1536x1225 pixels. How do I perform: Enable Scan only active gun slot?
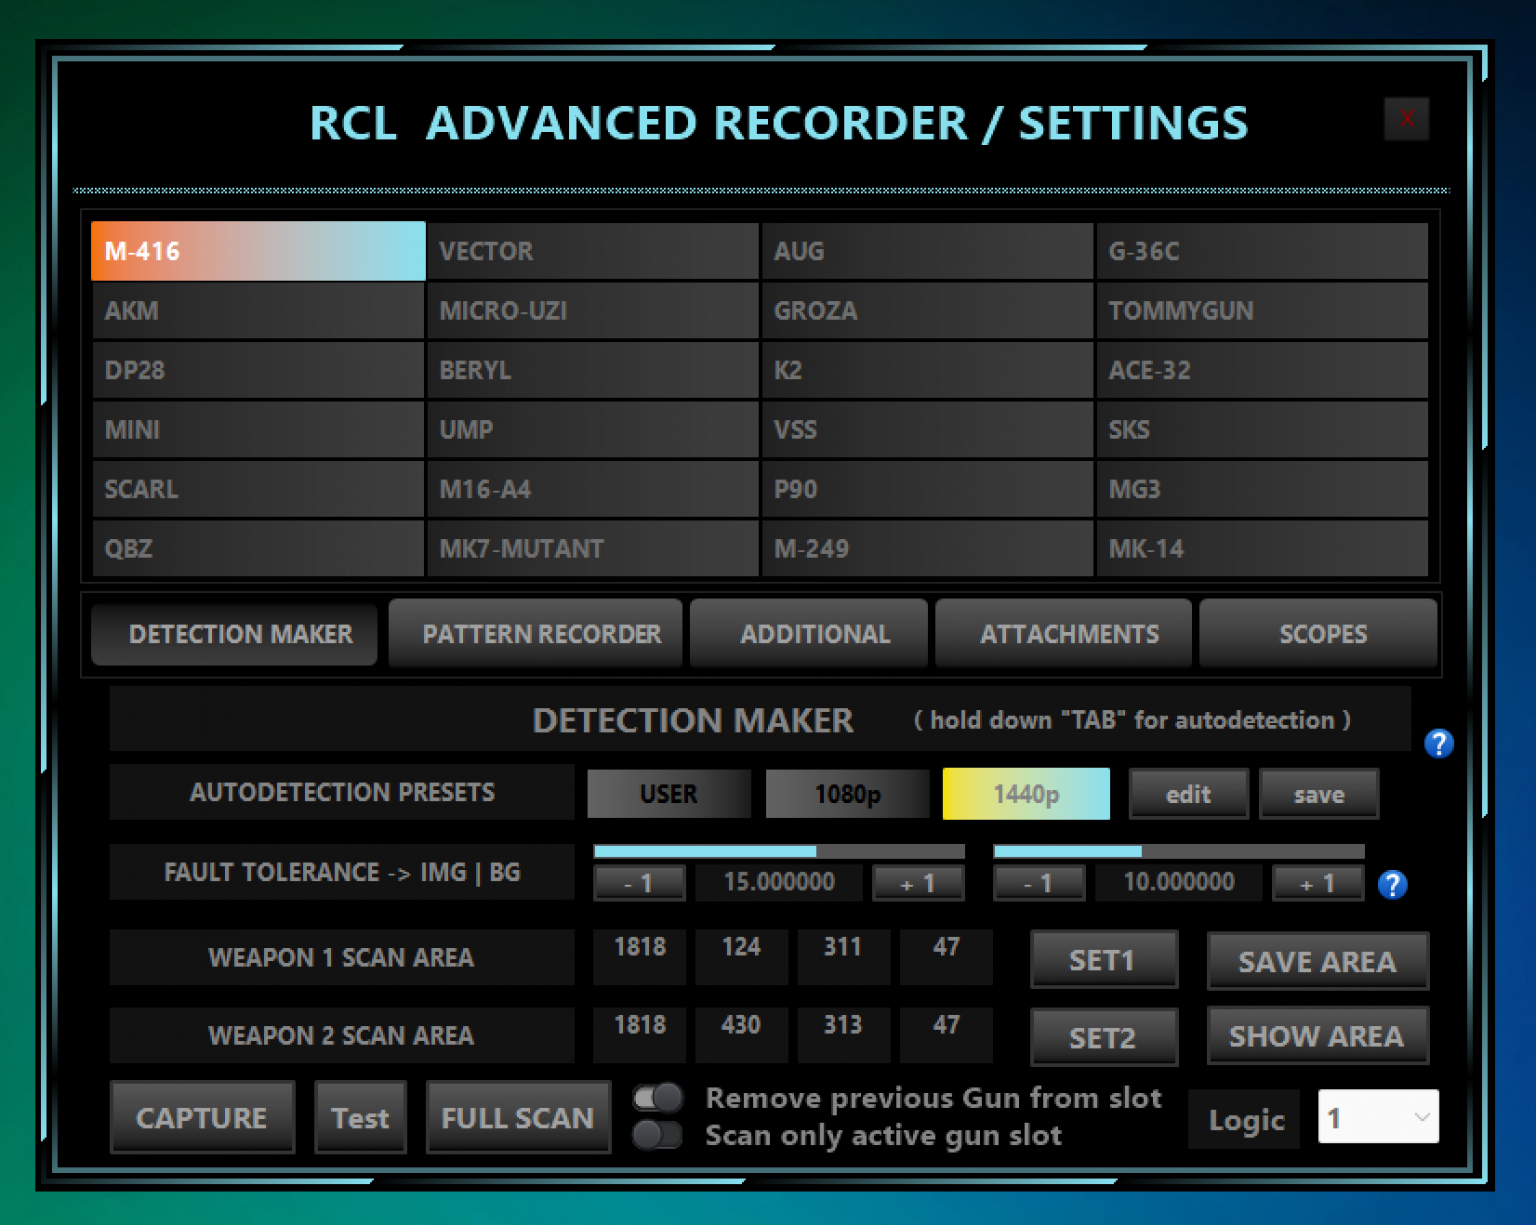(x=657, y=1136)
